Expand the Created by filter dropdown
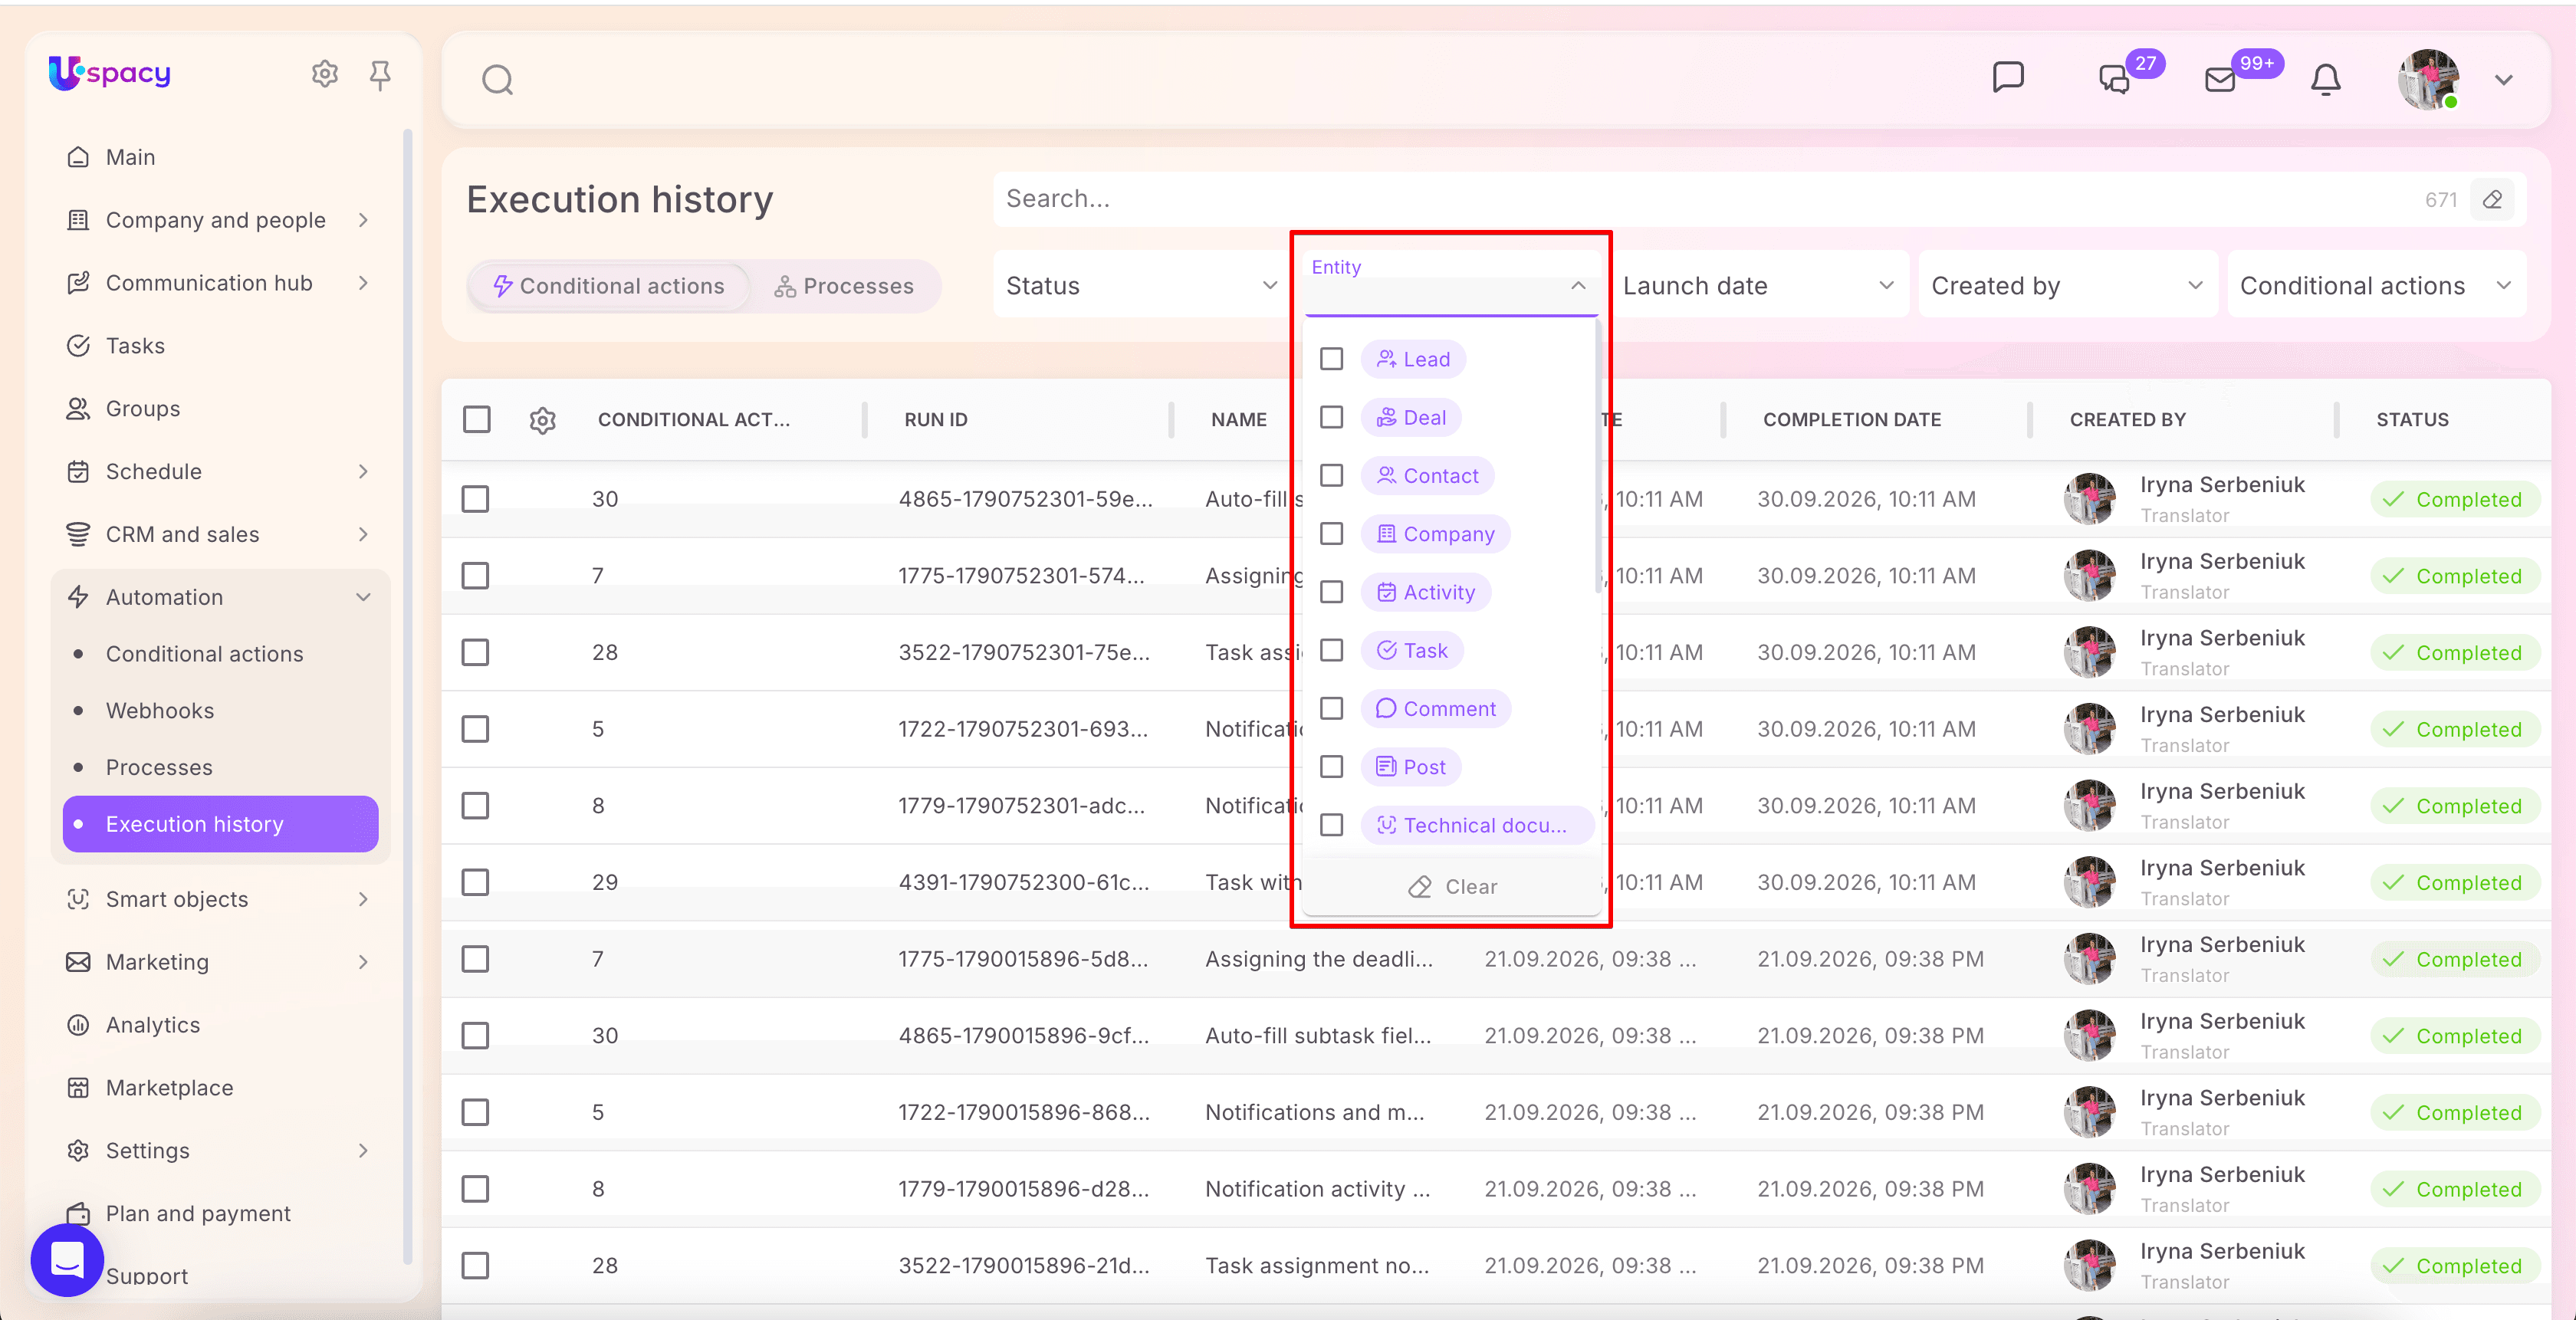This screenshot has height=1320, width=2576. click(x=2067, y=285)
